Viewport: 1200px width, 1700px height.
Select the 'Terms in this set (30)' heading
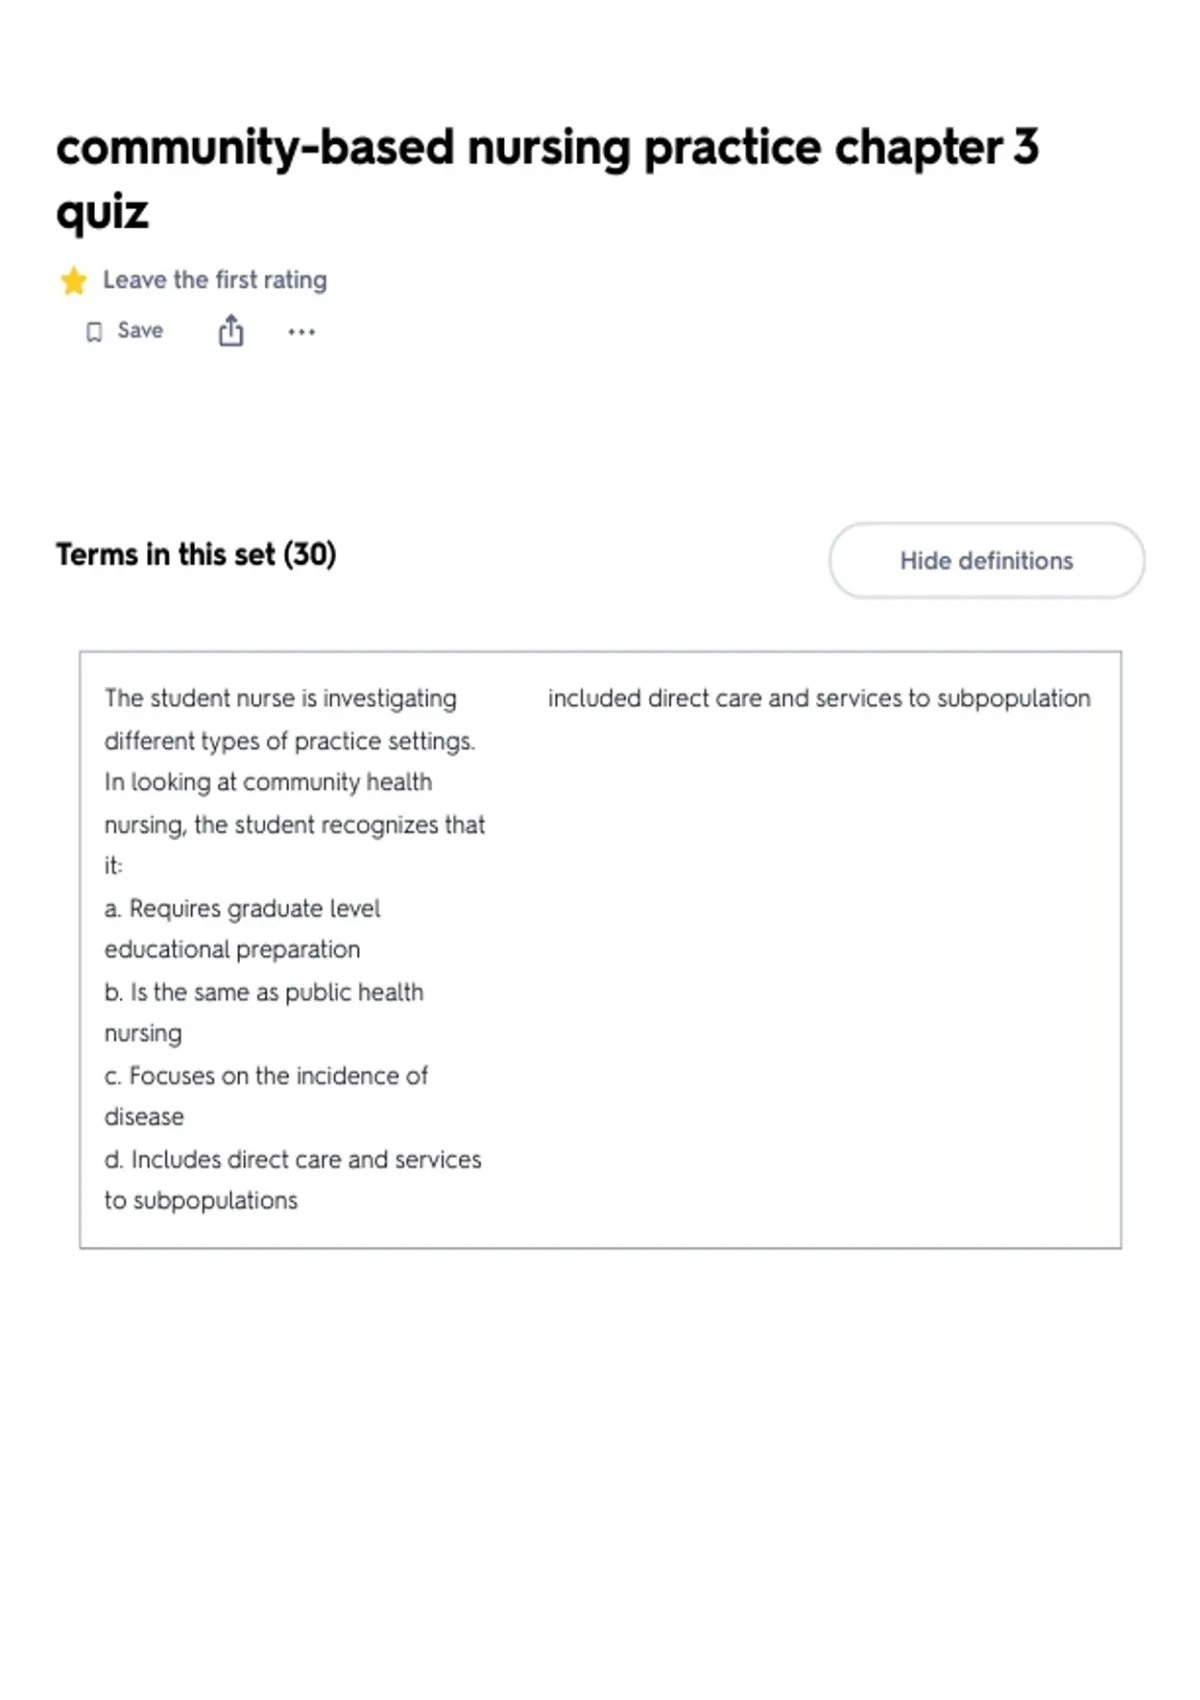[x=196, y=554]
